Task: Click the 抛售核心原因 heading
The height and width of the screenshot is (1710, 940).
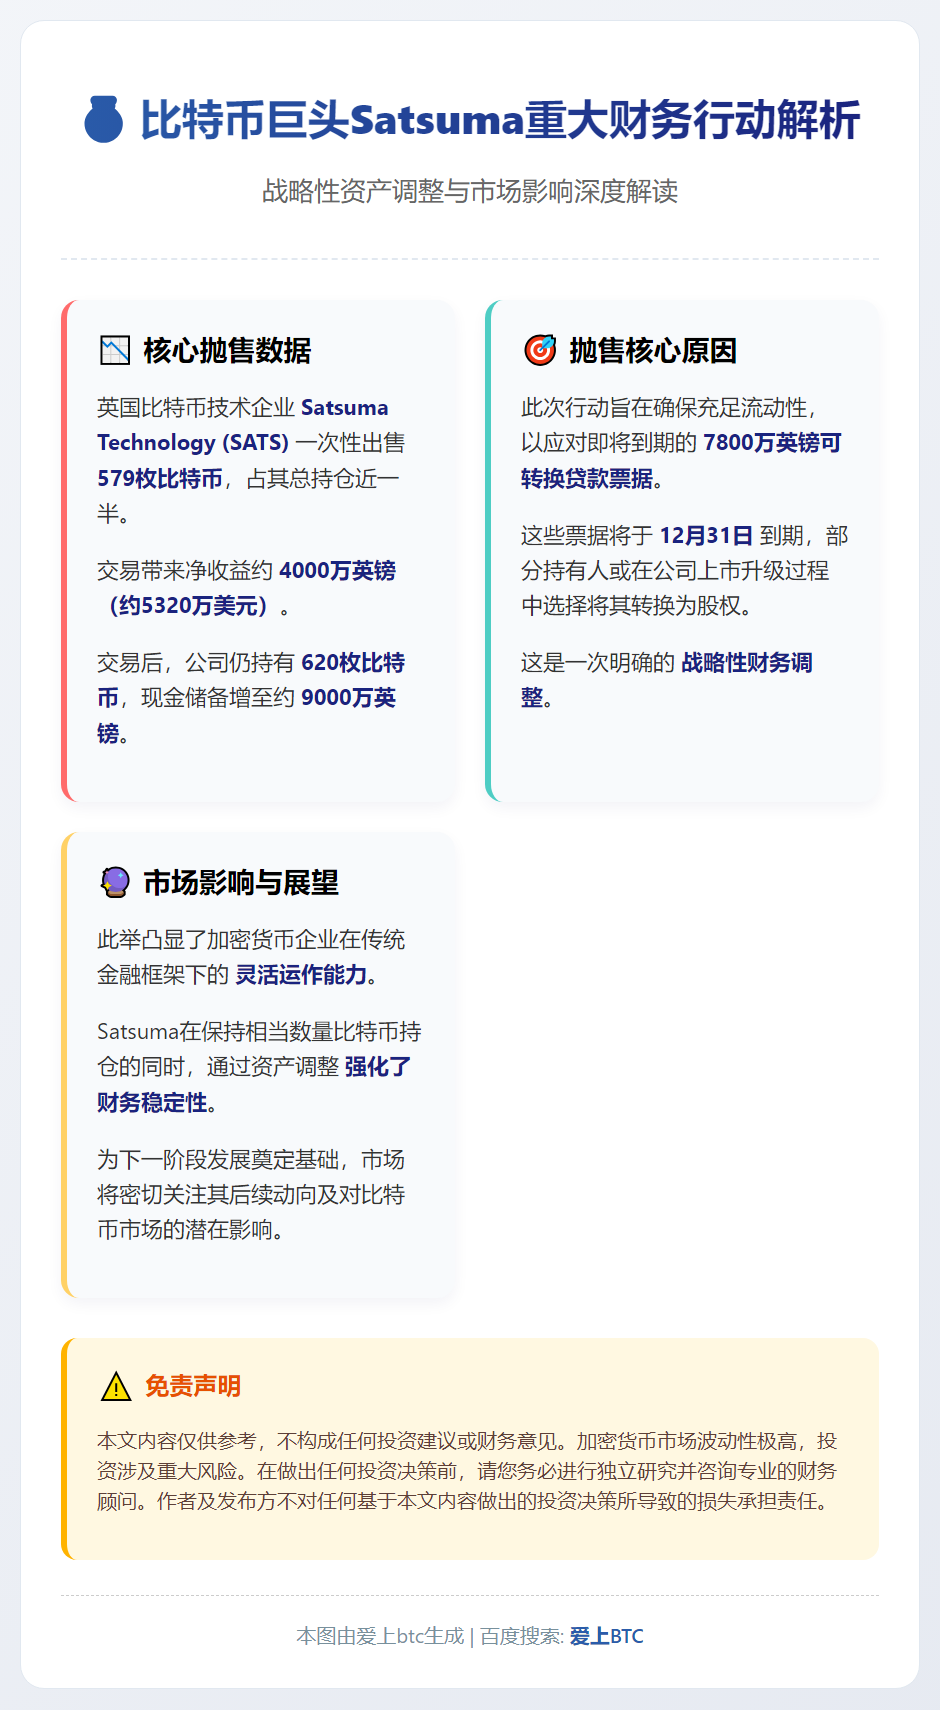Action: coord(653,350)
